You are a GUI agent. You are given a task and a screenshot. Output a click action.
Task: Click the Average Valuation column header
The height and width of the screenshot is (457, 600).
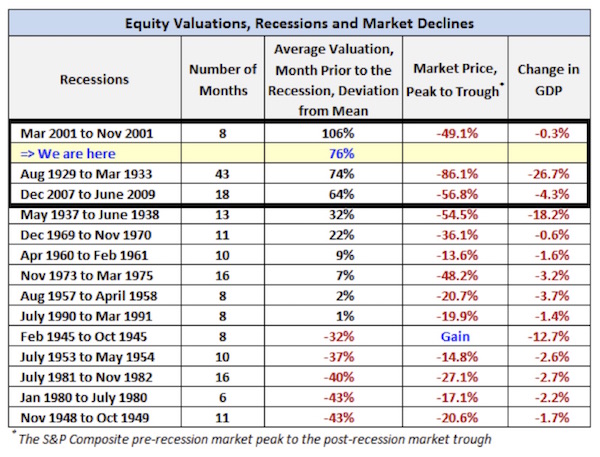coord(333,80)
